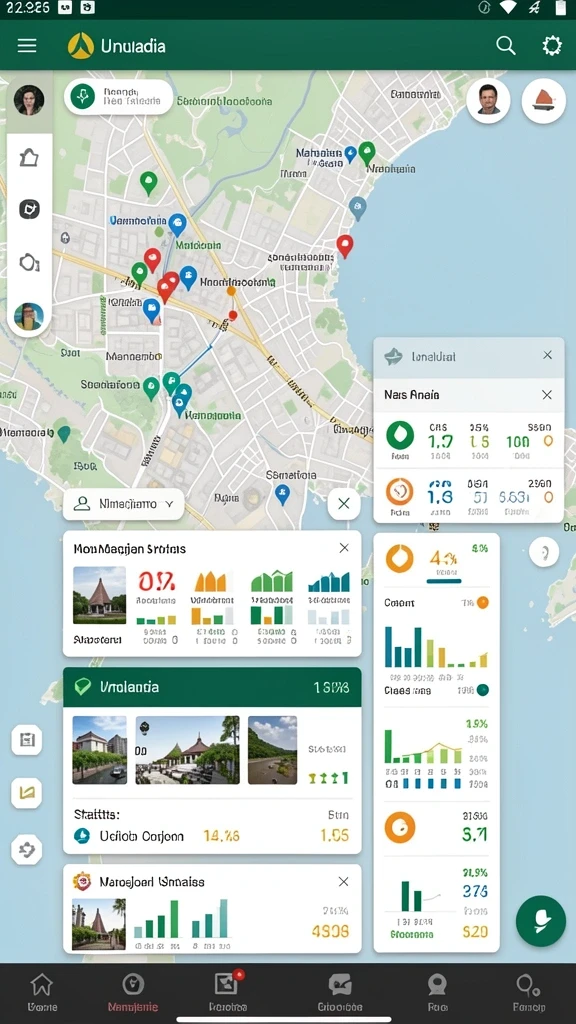Open the green Unolandia card header
This screenshot has width=576, height=1024.
click(212, 687)
